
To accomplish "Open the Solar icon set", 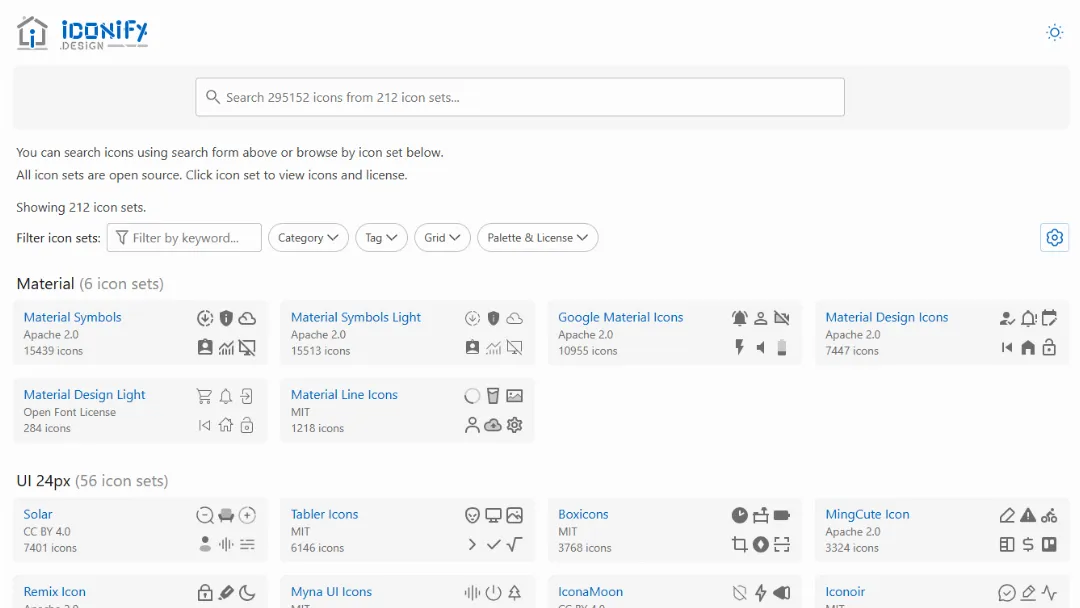I will [x=38, y=514].
